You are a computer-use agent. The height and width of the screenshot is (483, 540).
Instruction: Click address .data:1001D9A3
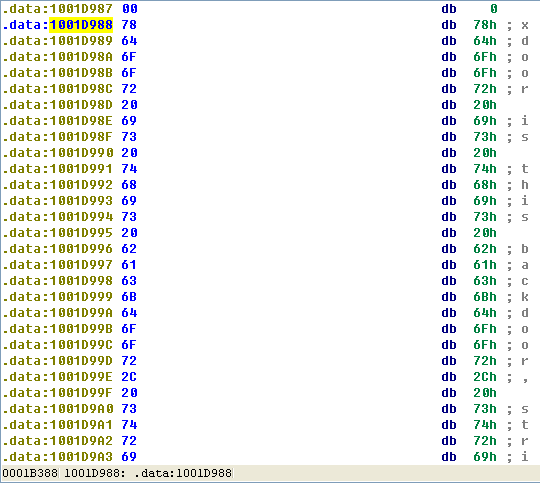(58, 456)
